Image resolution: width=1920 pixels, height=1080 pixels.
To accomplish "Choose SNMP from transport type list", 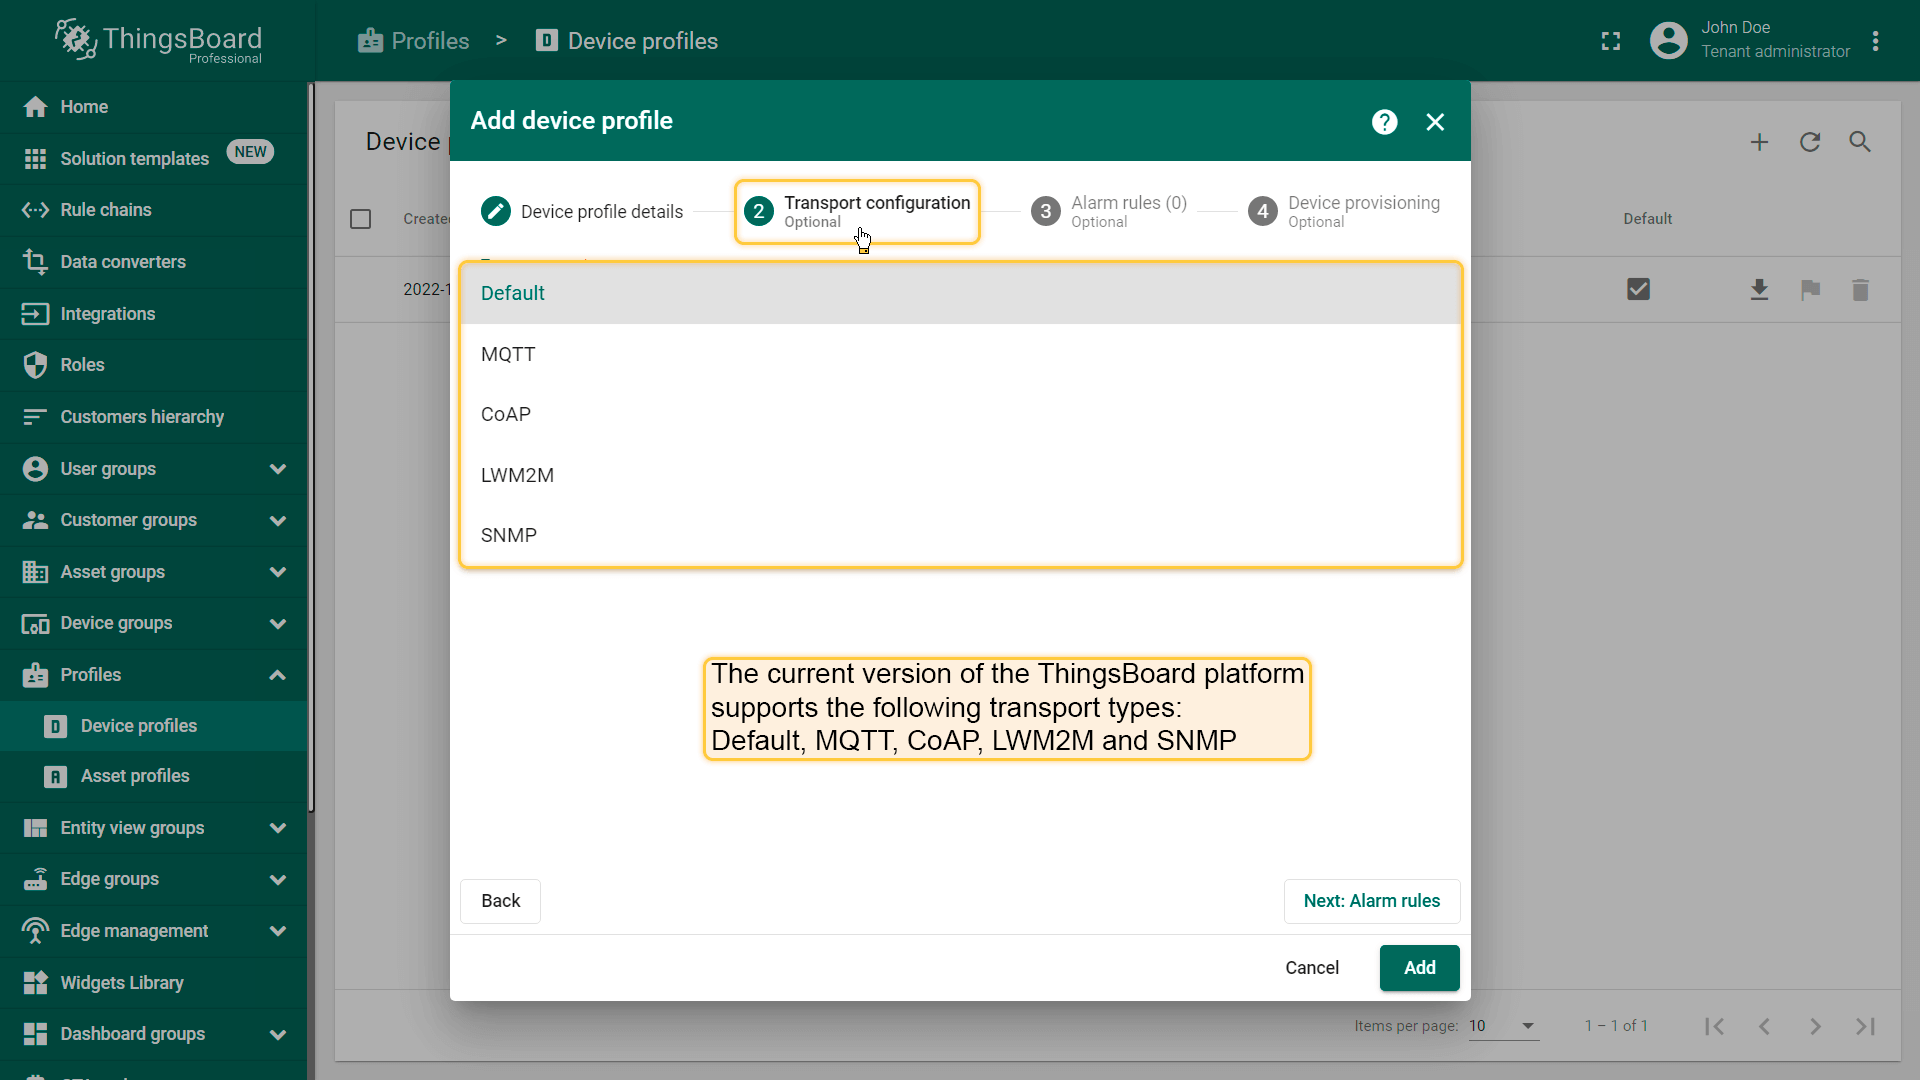I will coord(508,535).
